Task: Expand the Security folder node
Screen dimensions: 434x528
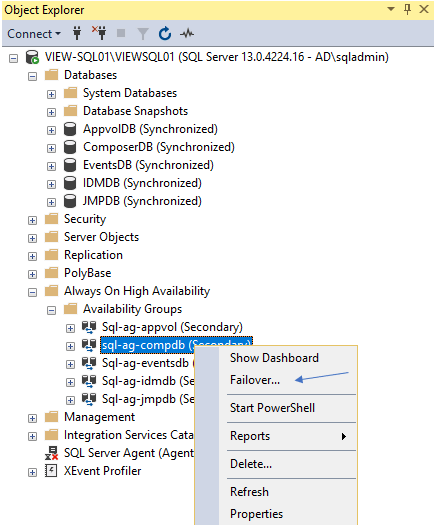Action: point(32,220)
